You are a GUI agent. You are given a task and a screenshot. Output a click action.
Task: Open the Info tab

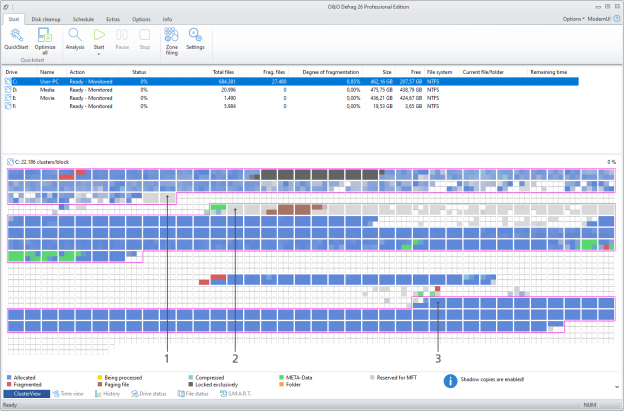point(167,19)
